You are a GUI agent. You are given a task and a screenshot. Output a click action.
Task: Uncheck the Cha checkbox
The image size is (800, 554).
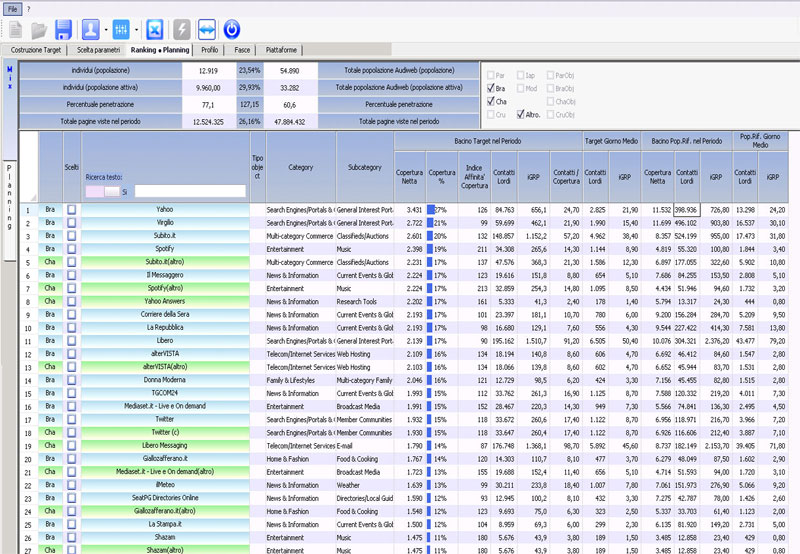coord(490,101)
